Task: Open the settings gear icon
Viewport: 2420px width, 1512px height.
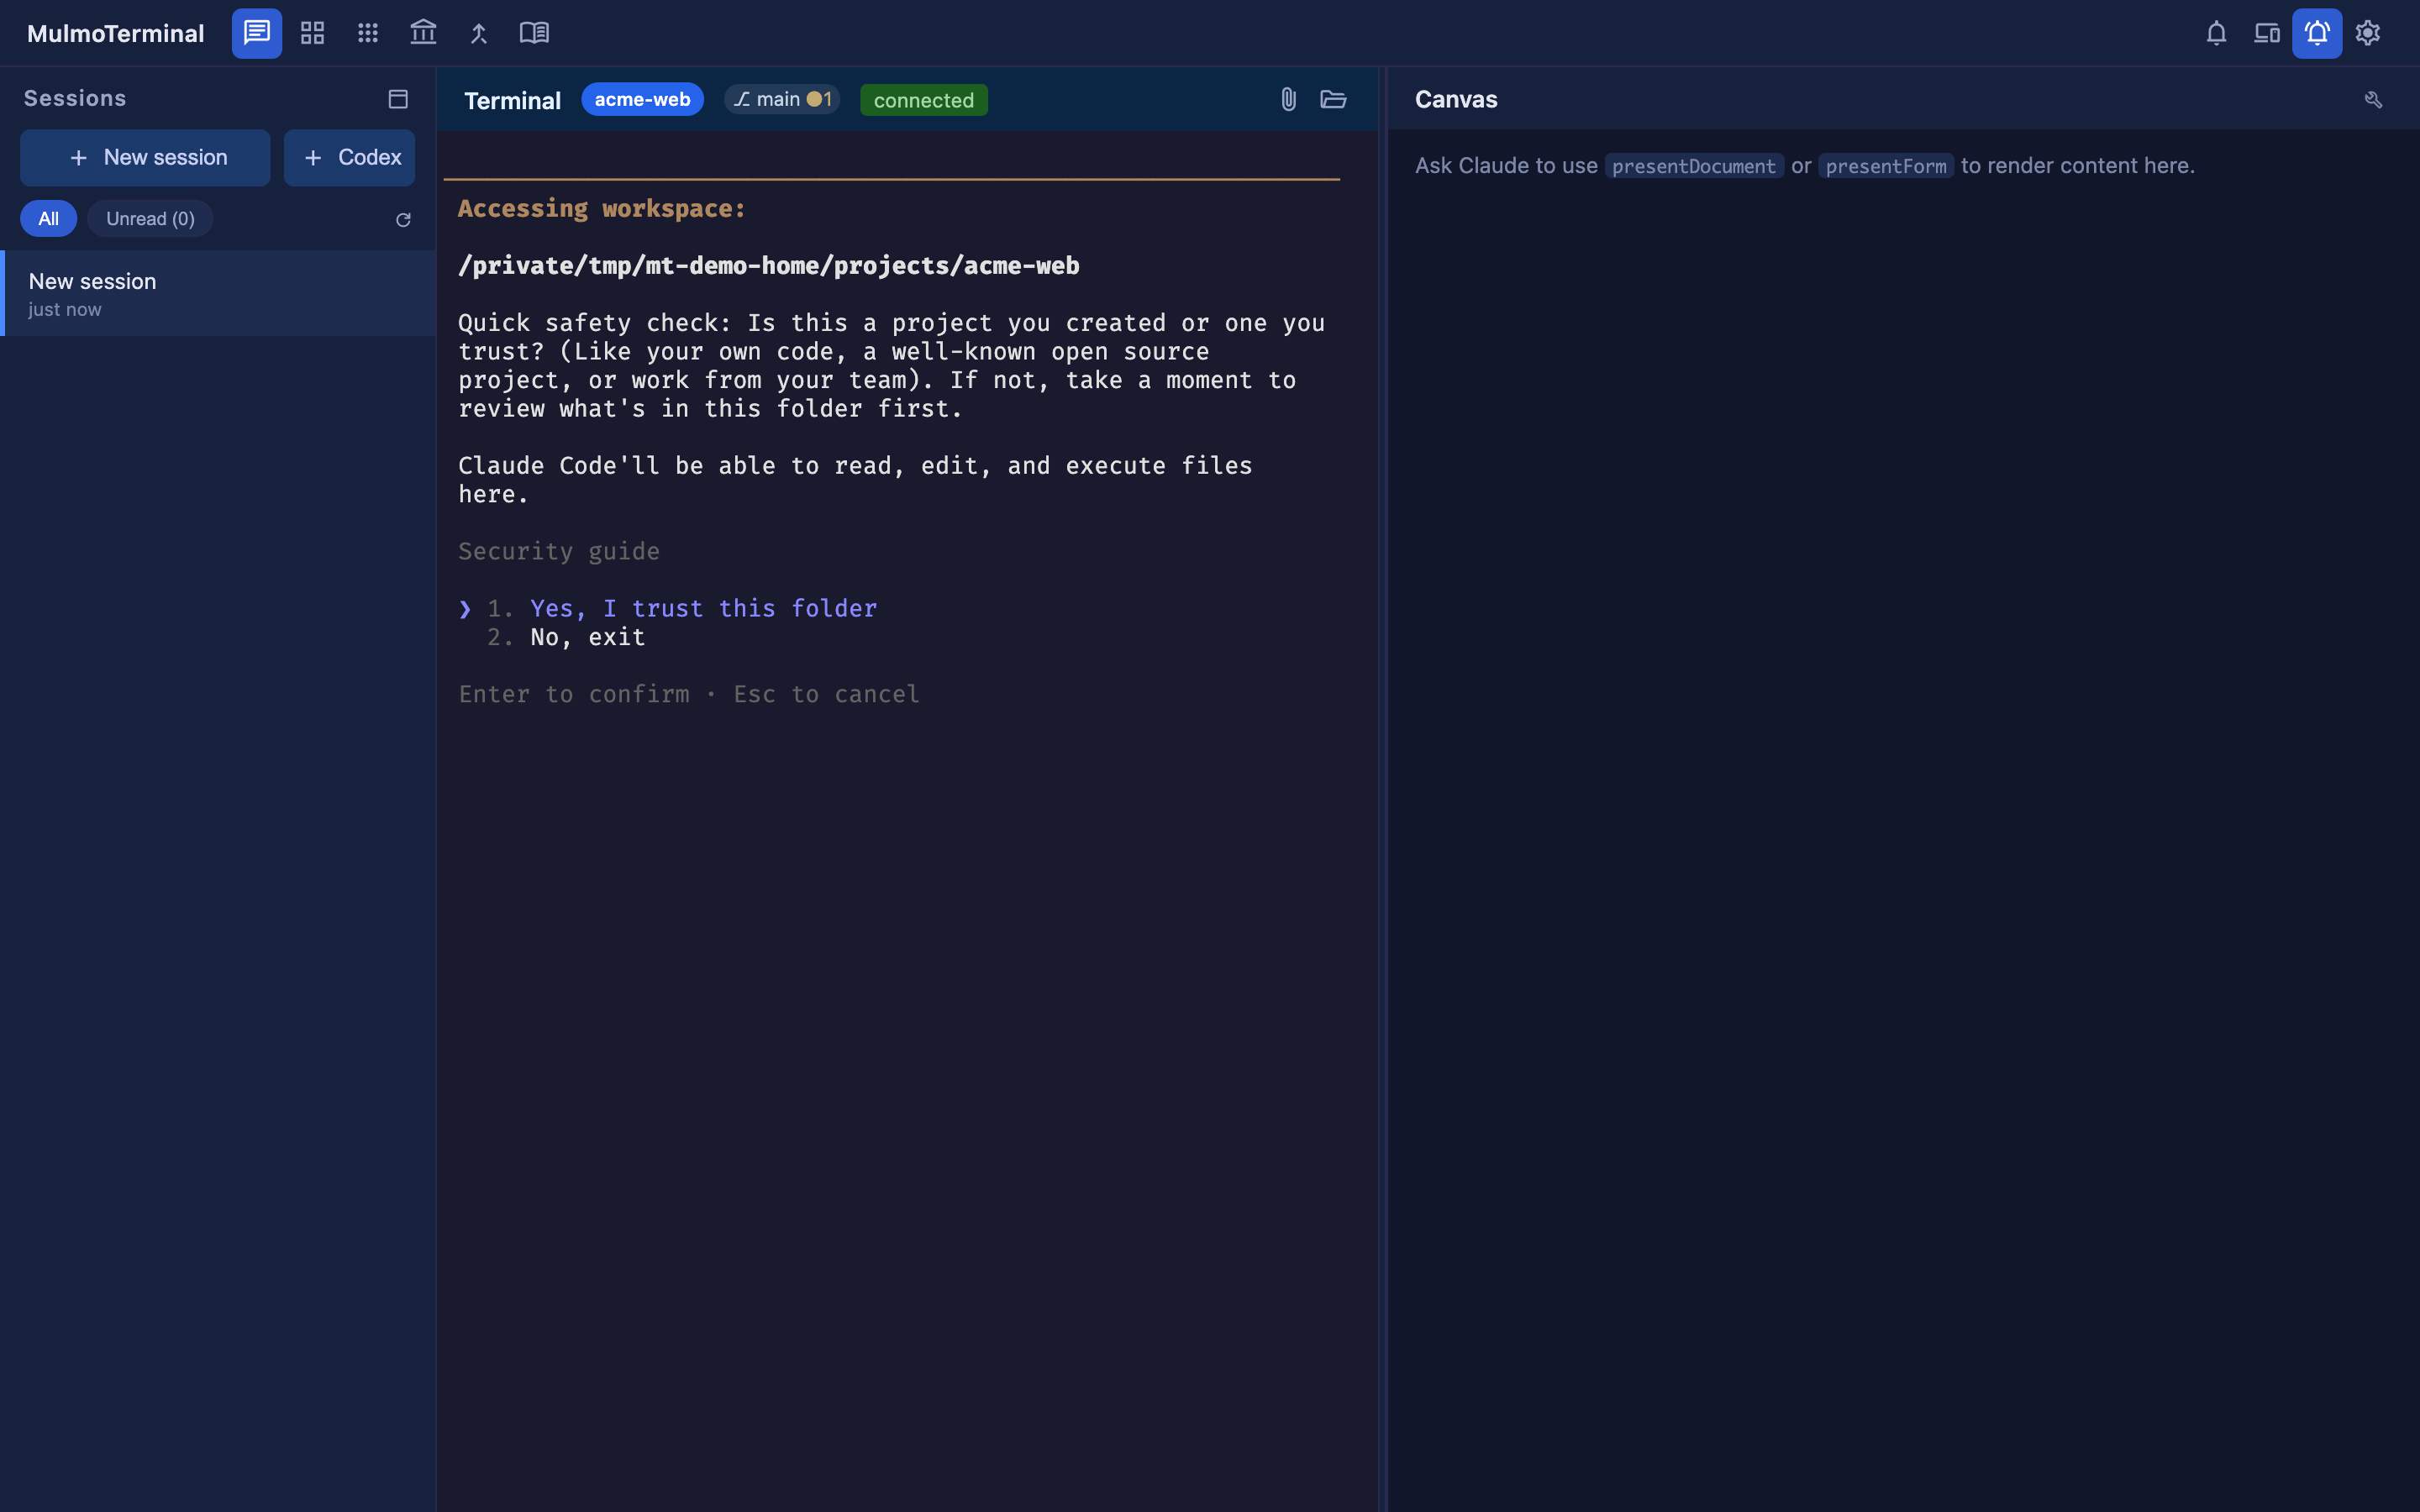Action: coord(2367,33)
